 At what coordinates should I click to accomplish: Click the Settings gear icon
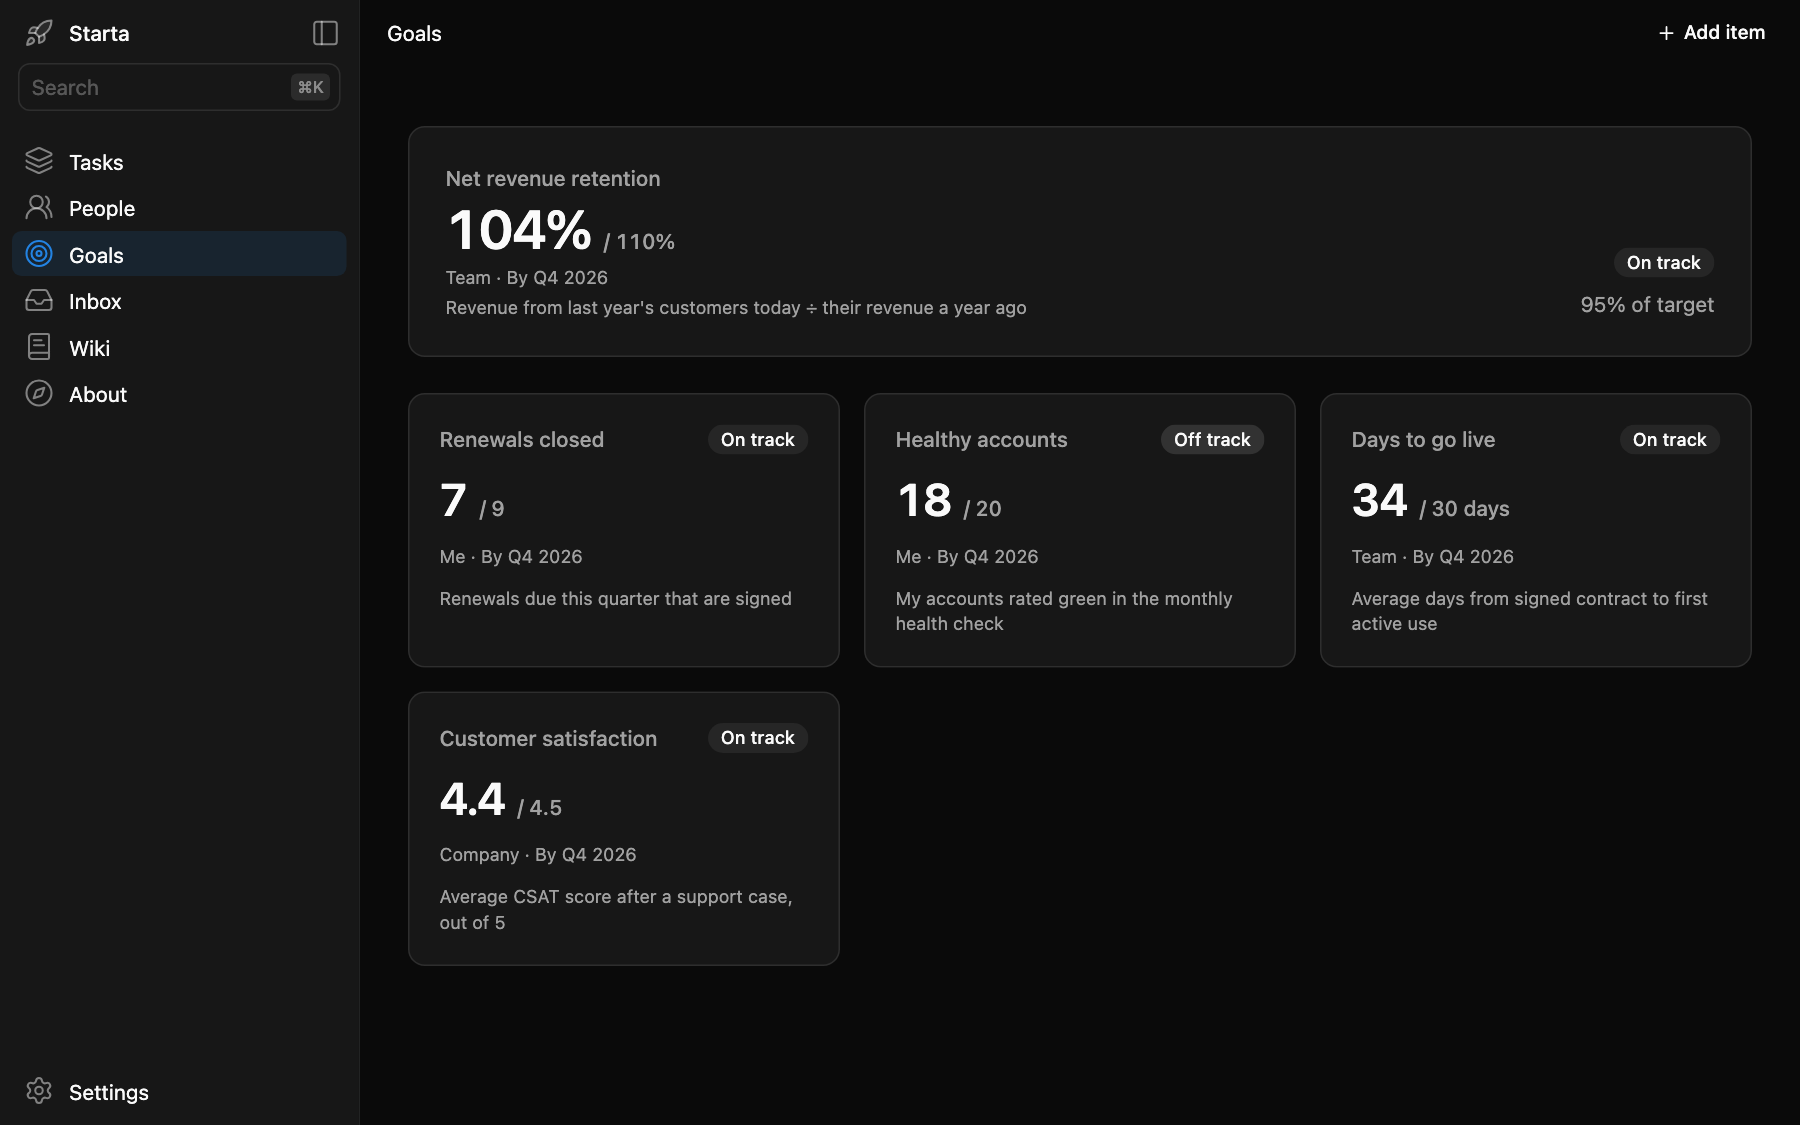click(x=39, y=1091)
